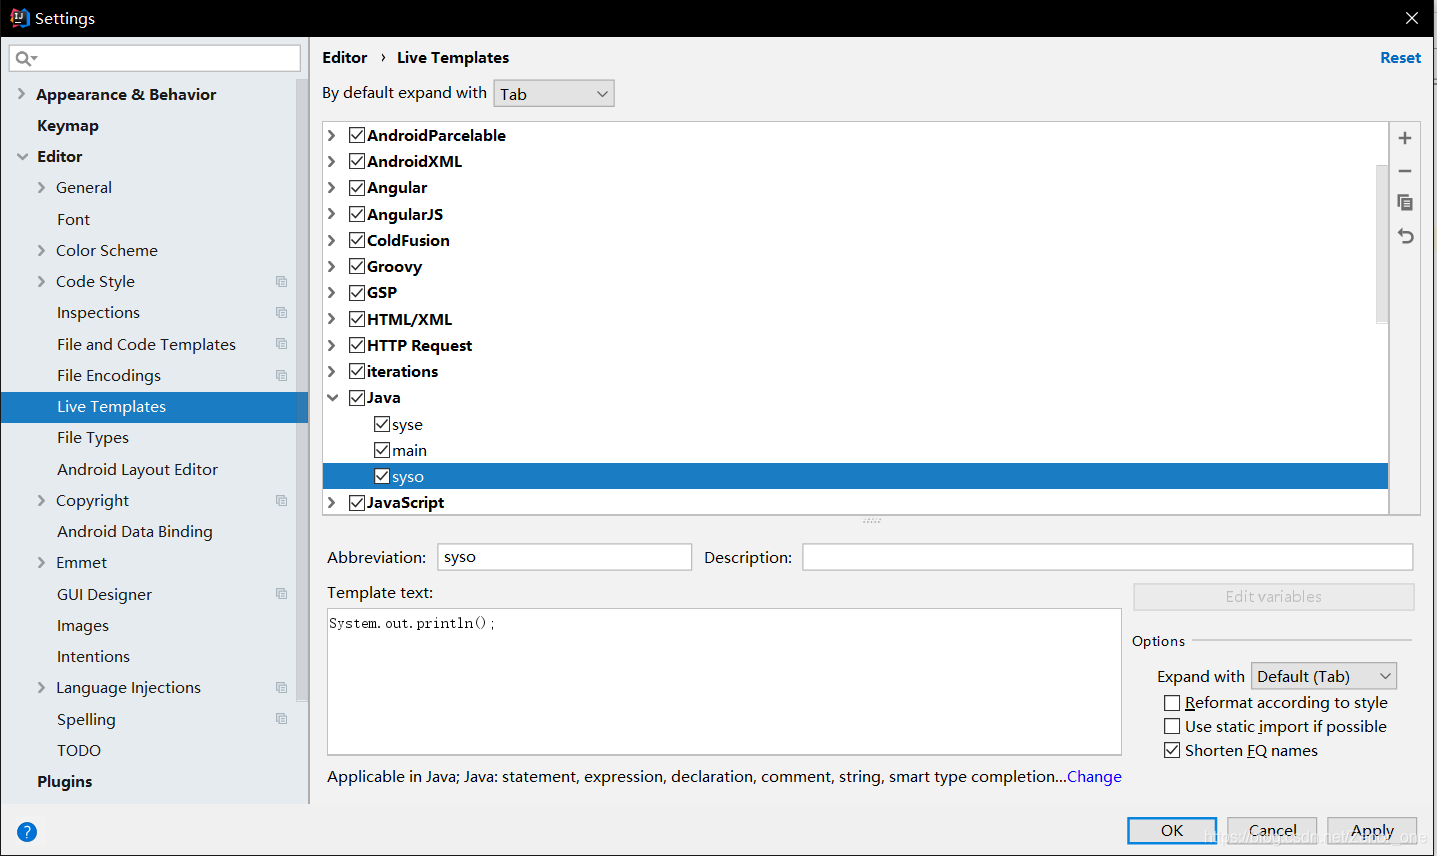This screenshot has width=1437, height=856.
Task: Open the Plugins settings page
Action: pyautogui.click(x=64, y=781)
